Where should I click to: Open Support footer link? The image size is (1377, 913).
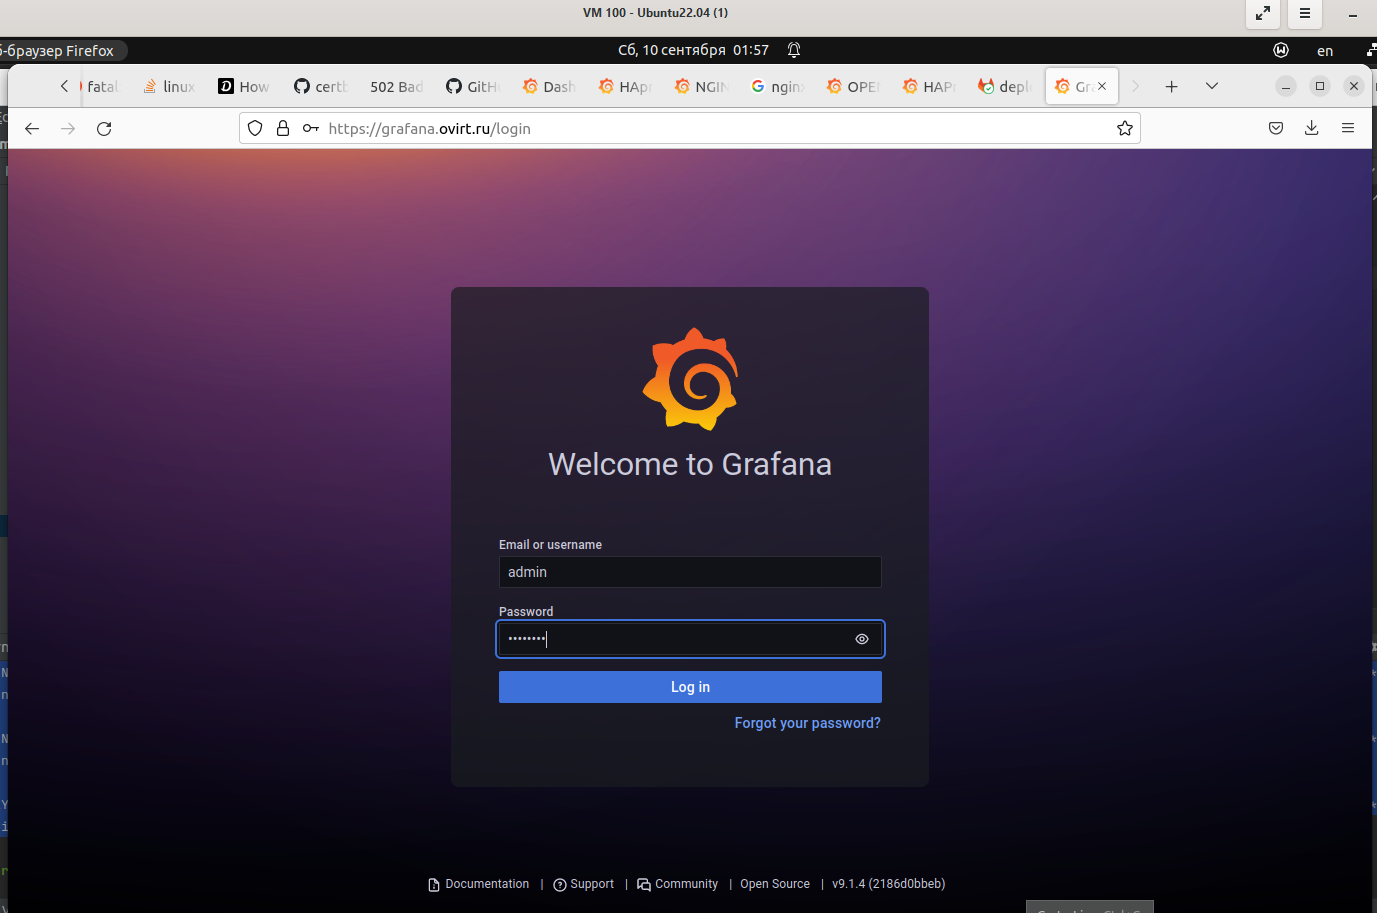[x=584, y=884]
